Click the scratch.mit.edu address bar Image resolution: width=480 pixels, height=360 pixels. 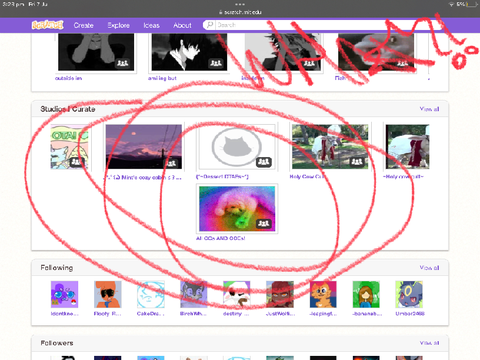click(240, 12)
